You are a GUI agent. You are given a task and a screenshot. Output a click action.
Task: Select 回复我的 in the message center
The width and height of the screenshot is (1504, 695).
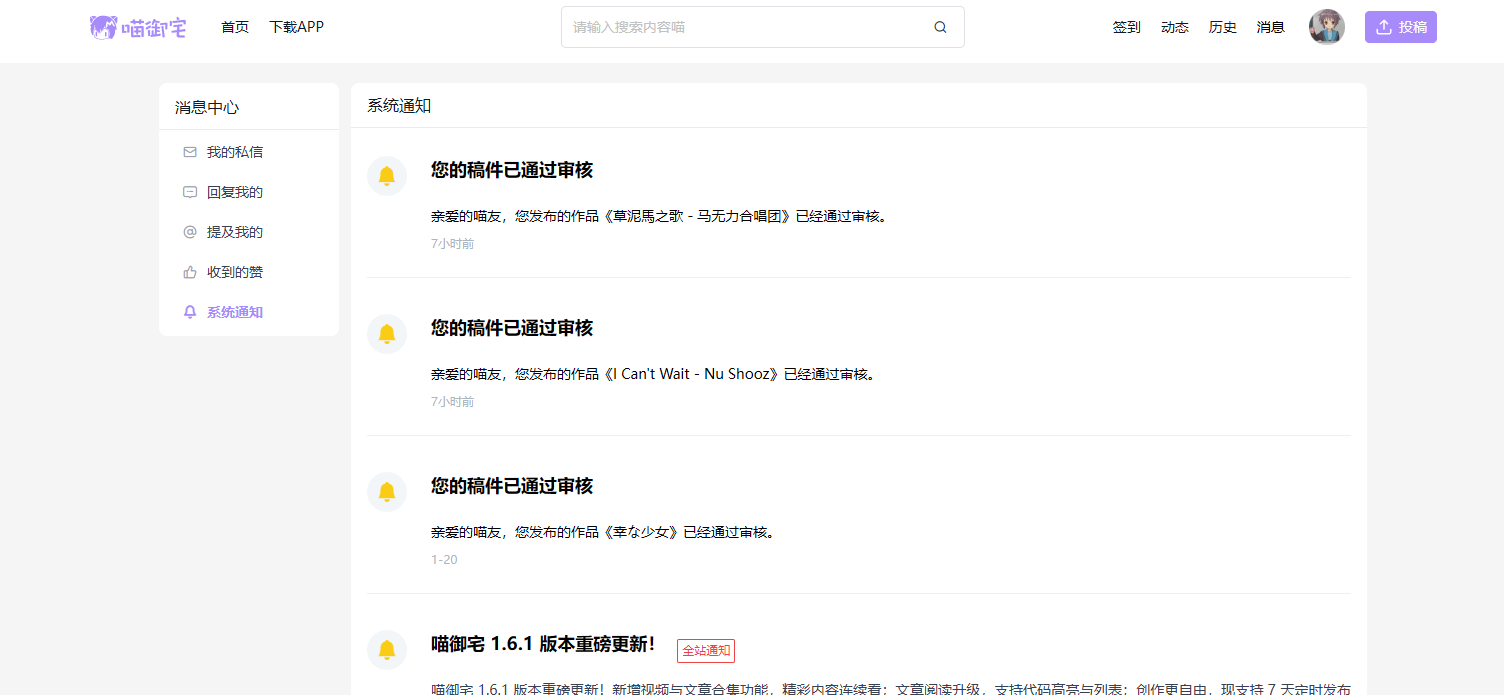point(234,192)
